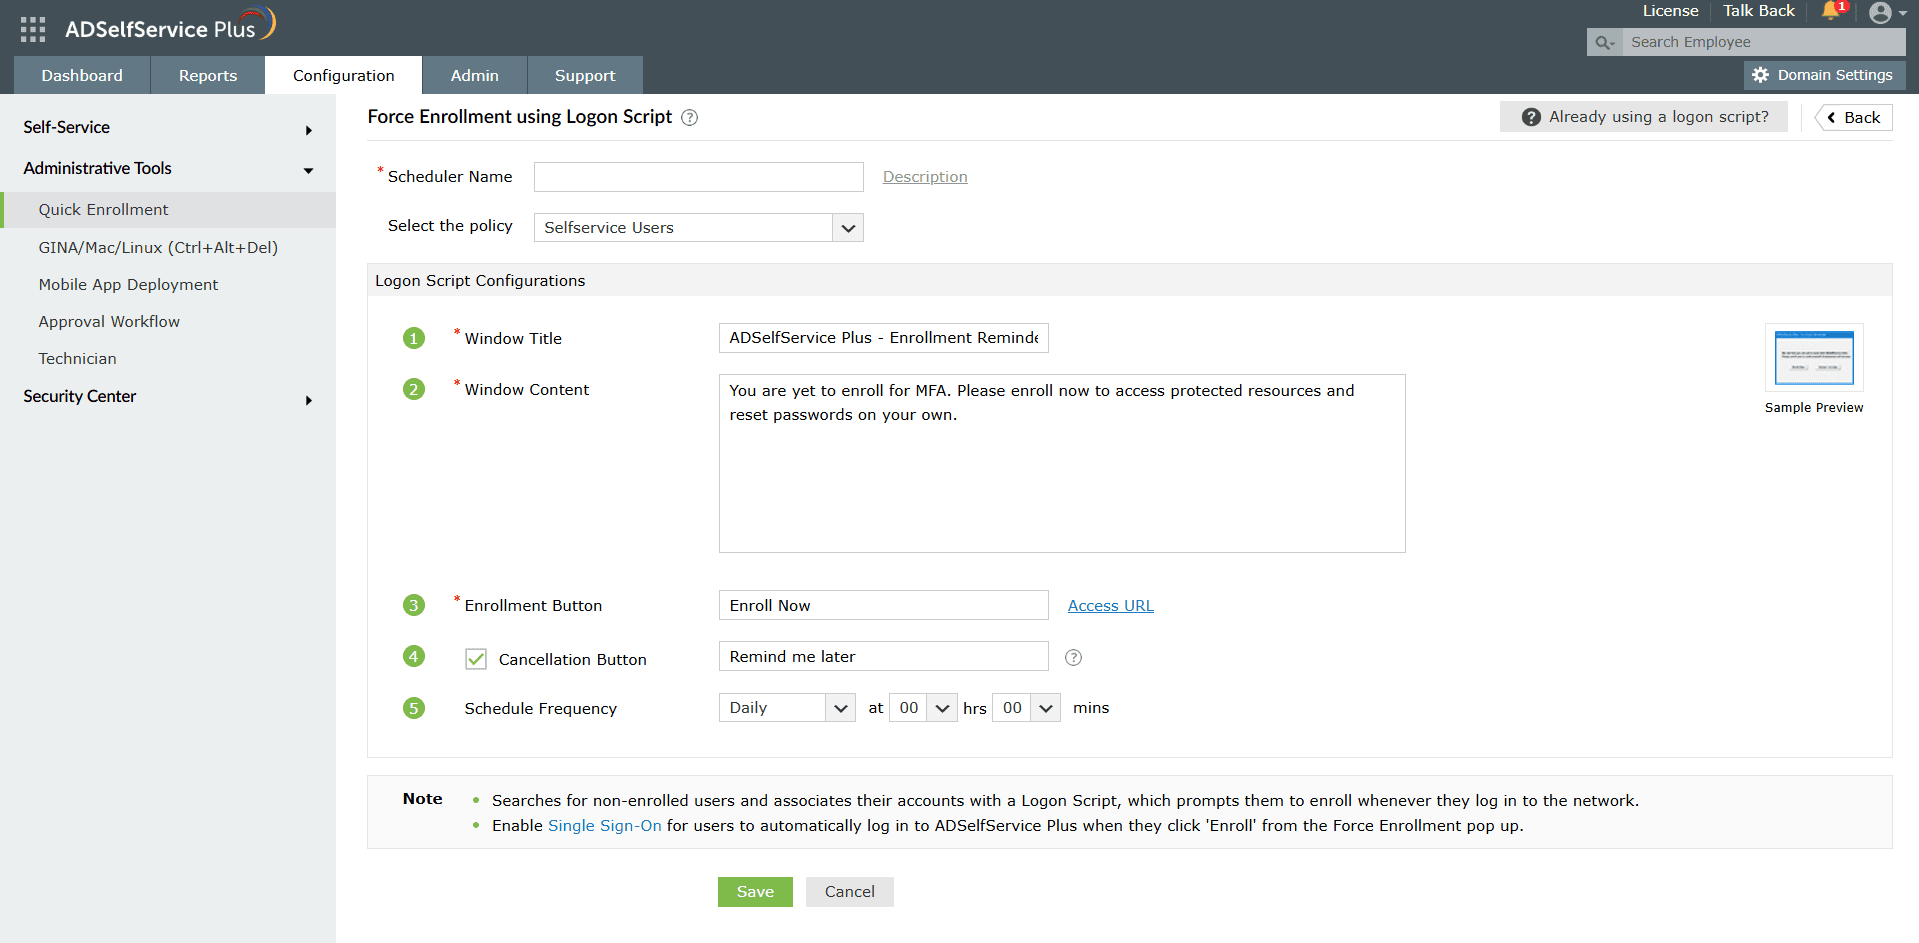The image size is (1919, 943).
Task: Click the Back button
Action: (x=1854, y=118)
